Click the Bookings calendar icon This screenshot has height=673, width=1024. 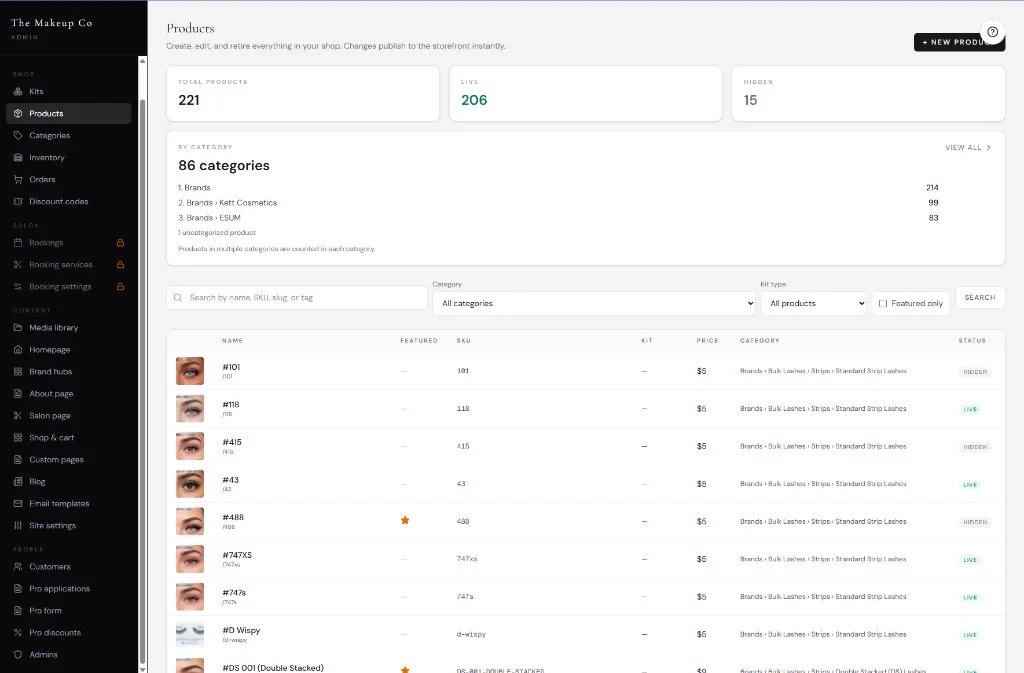pos(18,243)
